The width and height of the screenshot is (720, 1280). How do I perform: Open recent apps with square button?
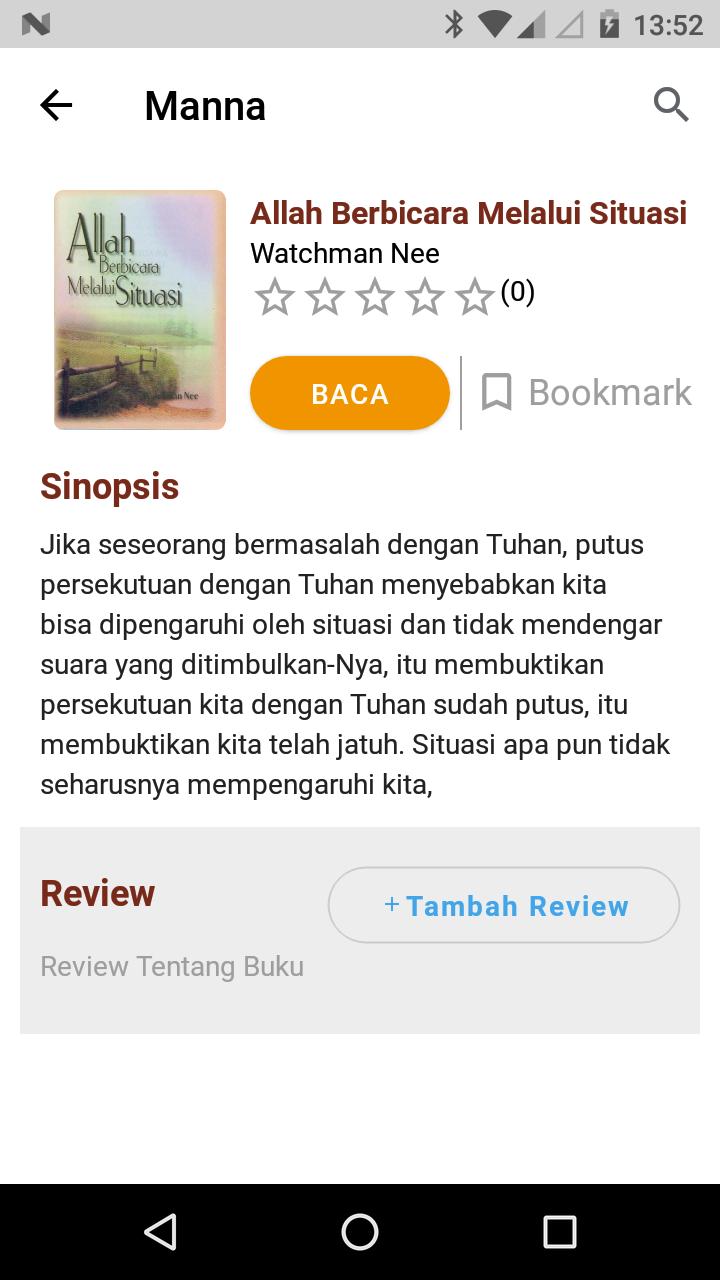(560, 1232)
